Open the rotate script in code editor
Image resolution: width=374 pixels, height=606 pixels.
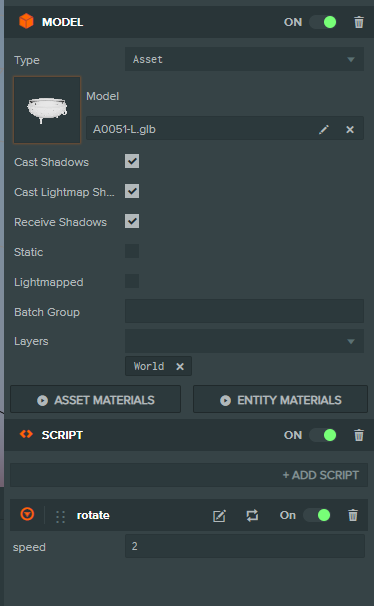(219, 516)
